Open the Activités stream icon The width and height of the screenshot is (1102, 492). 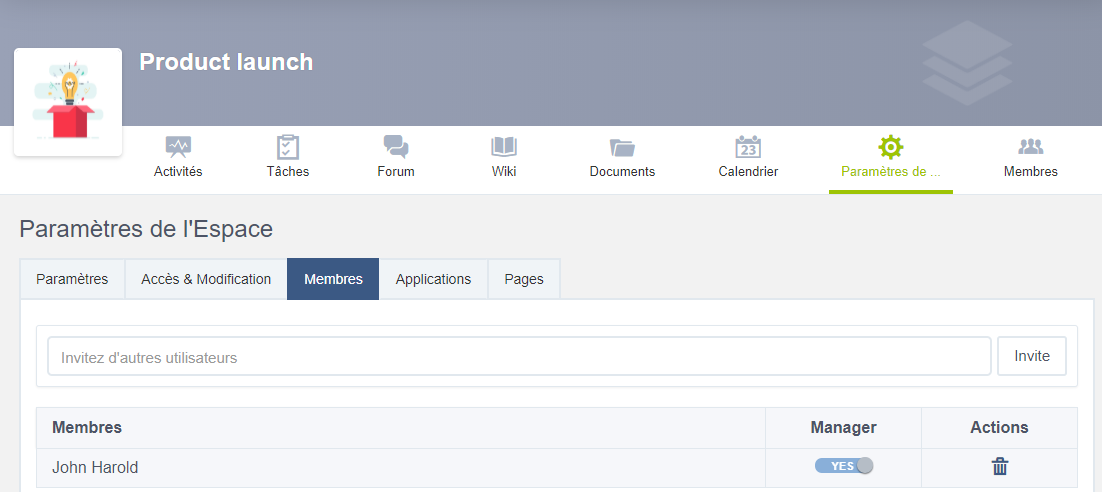pyautogui.click(x=178, y=148)
